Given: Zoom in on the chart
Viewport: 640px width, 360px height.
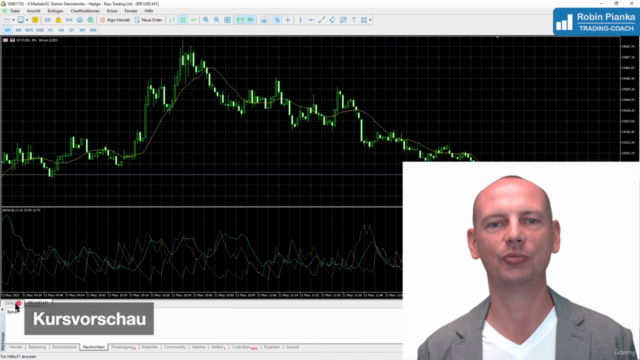Looking at the screenshot, I should tap(206, 20).
